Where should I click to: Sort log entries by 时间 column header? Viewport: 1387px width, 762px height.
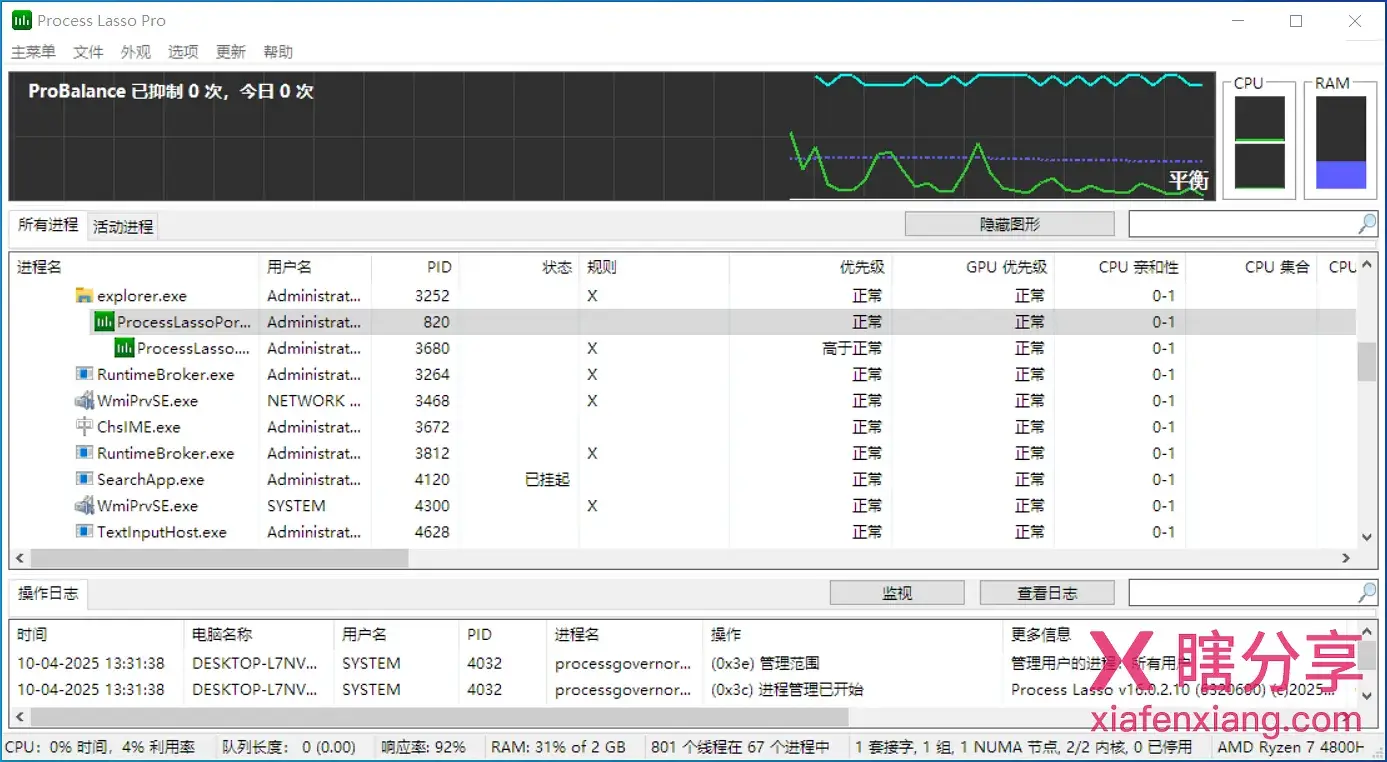click(32, 634)
